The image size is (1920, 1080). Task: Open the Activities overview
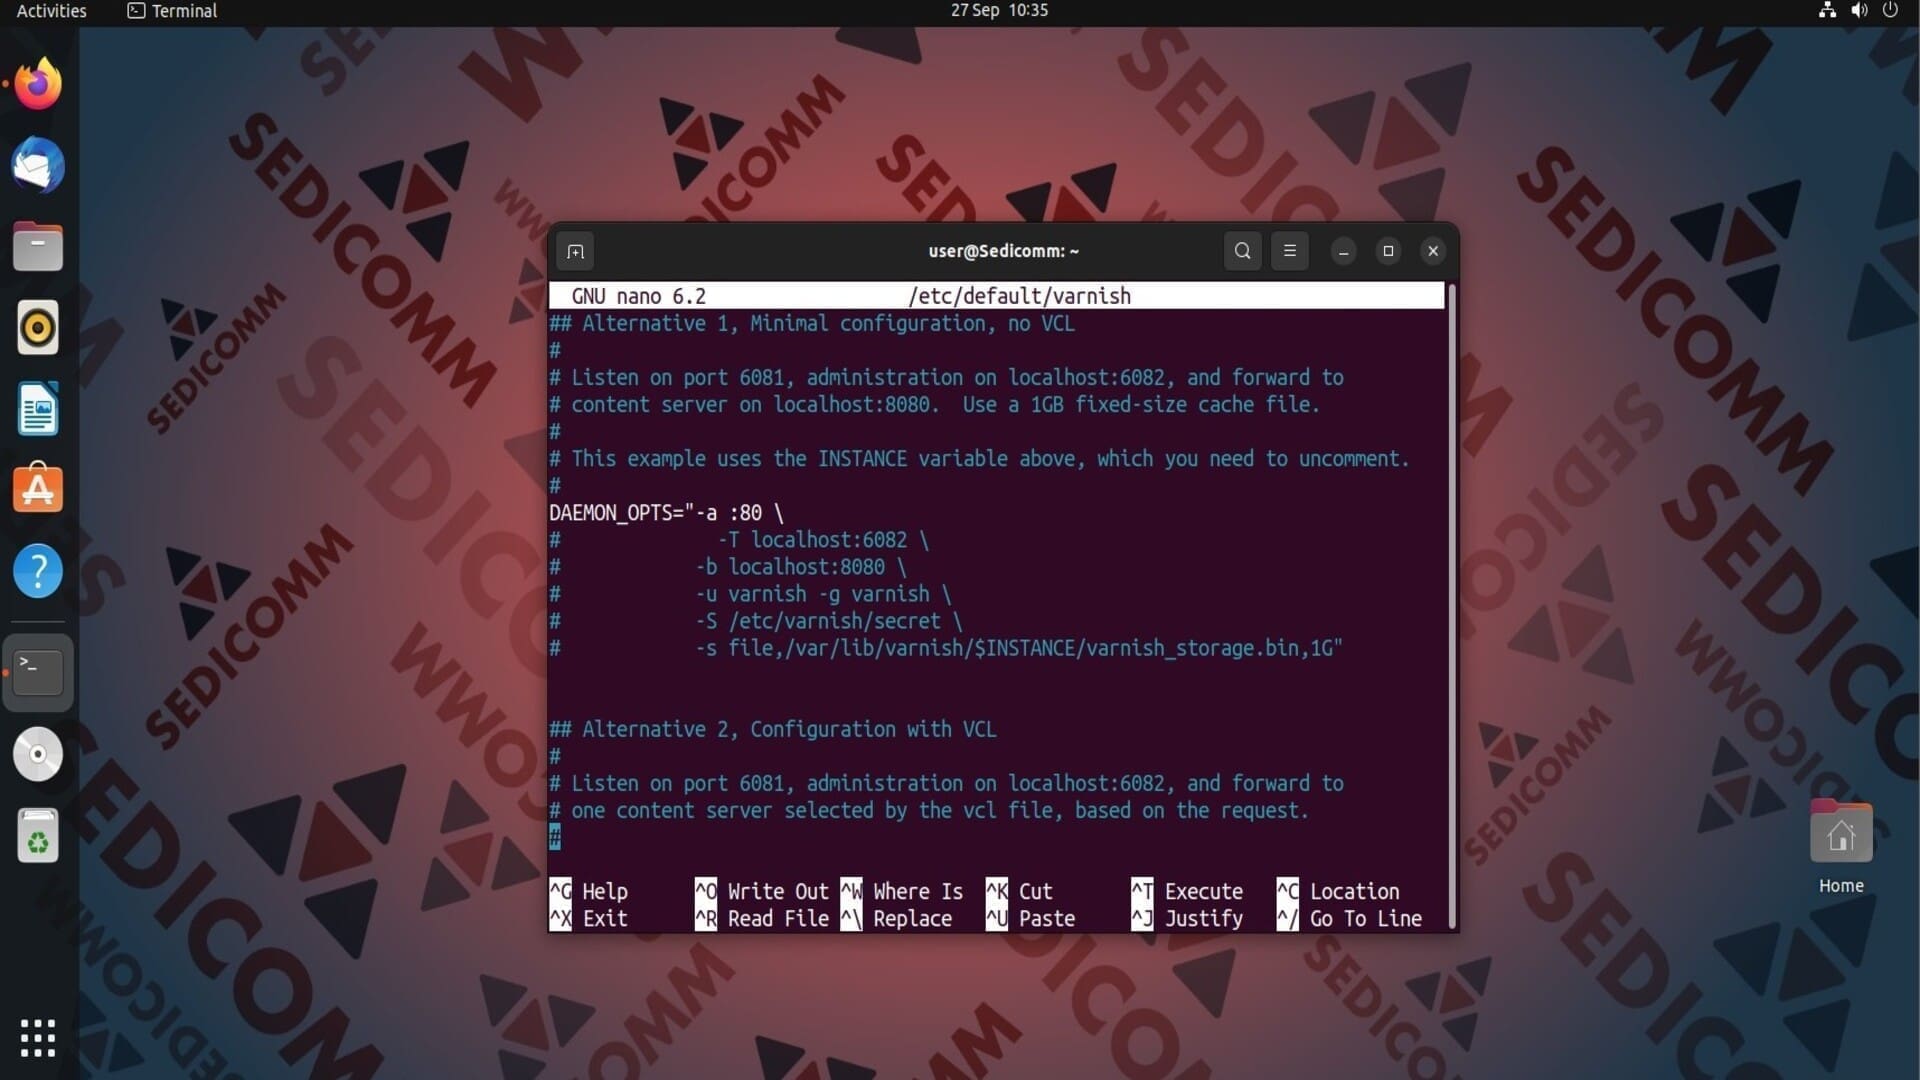[51, 11]
